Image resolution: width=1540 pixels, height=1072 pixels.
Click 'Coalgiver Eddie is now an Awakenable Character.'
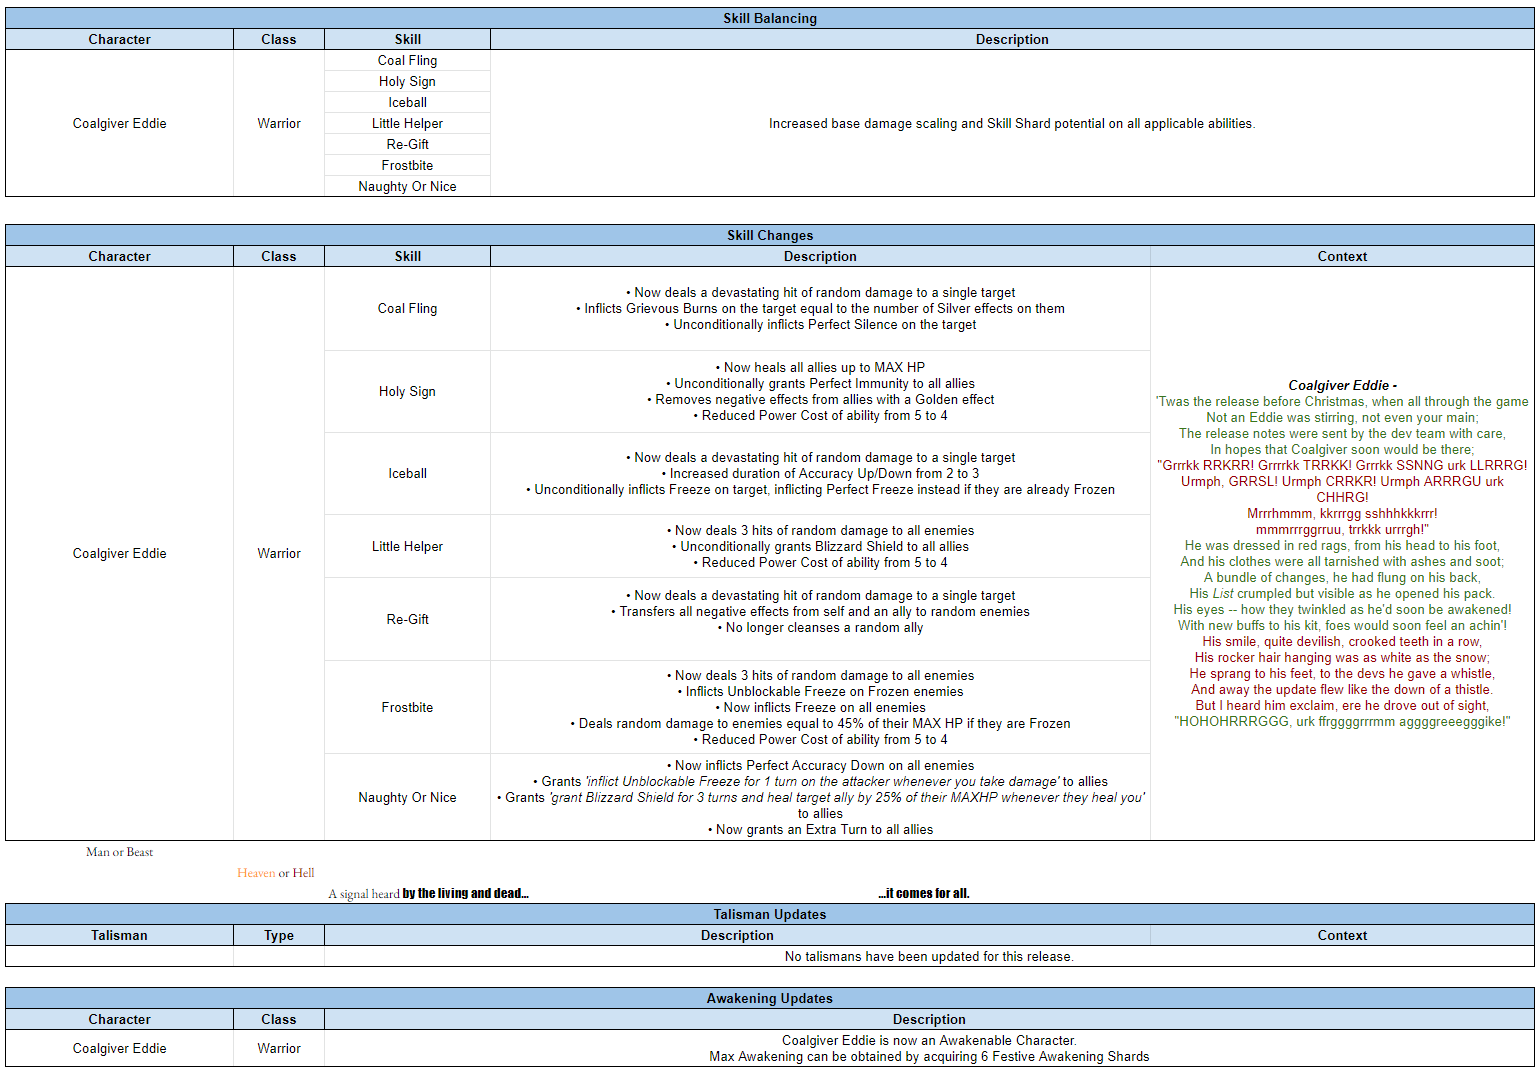pos(929,1040)
